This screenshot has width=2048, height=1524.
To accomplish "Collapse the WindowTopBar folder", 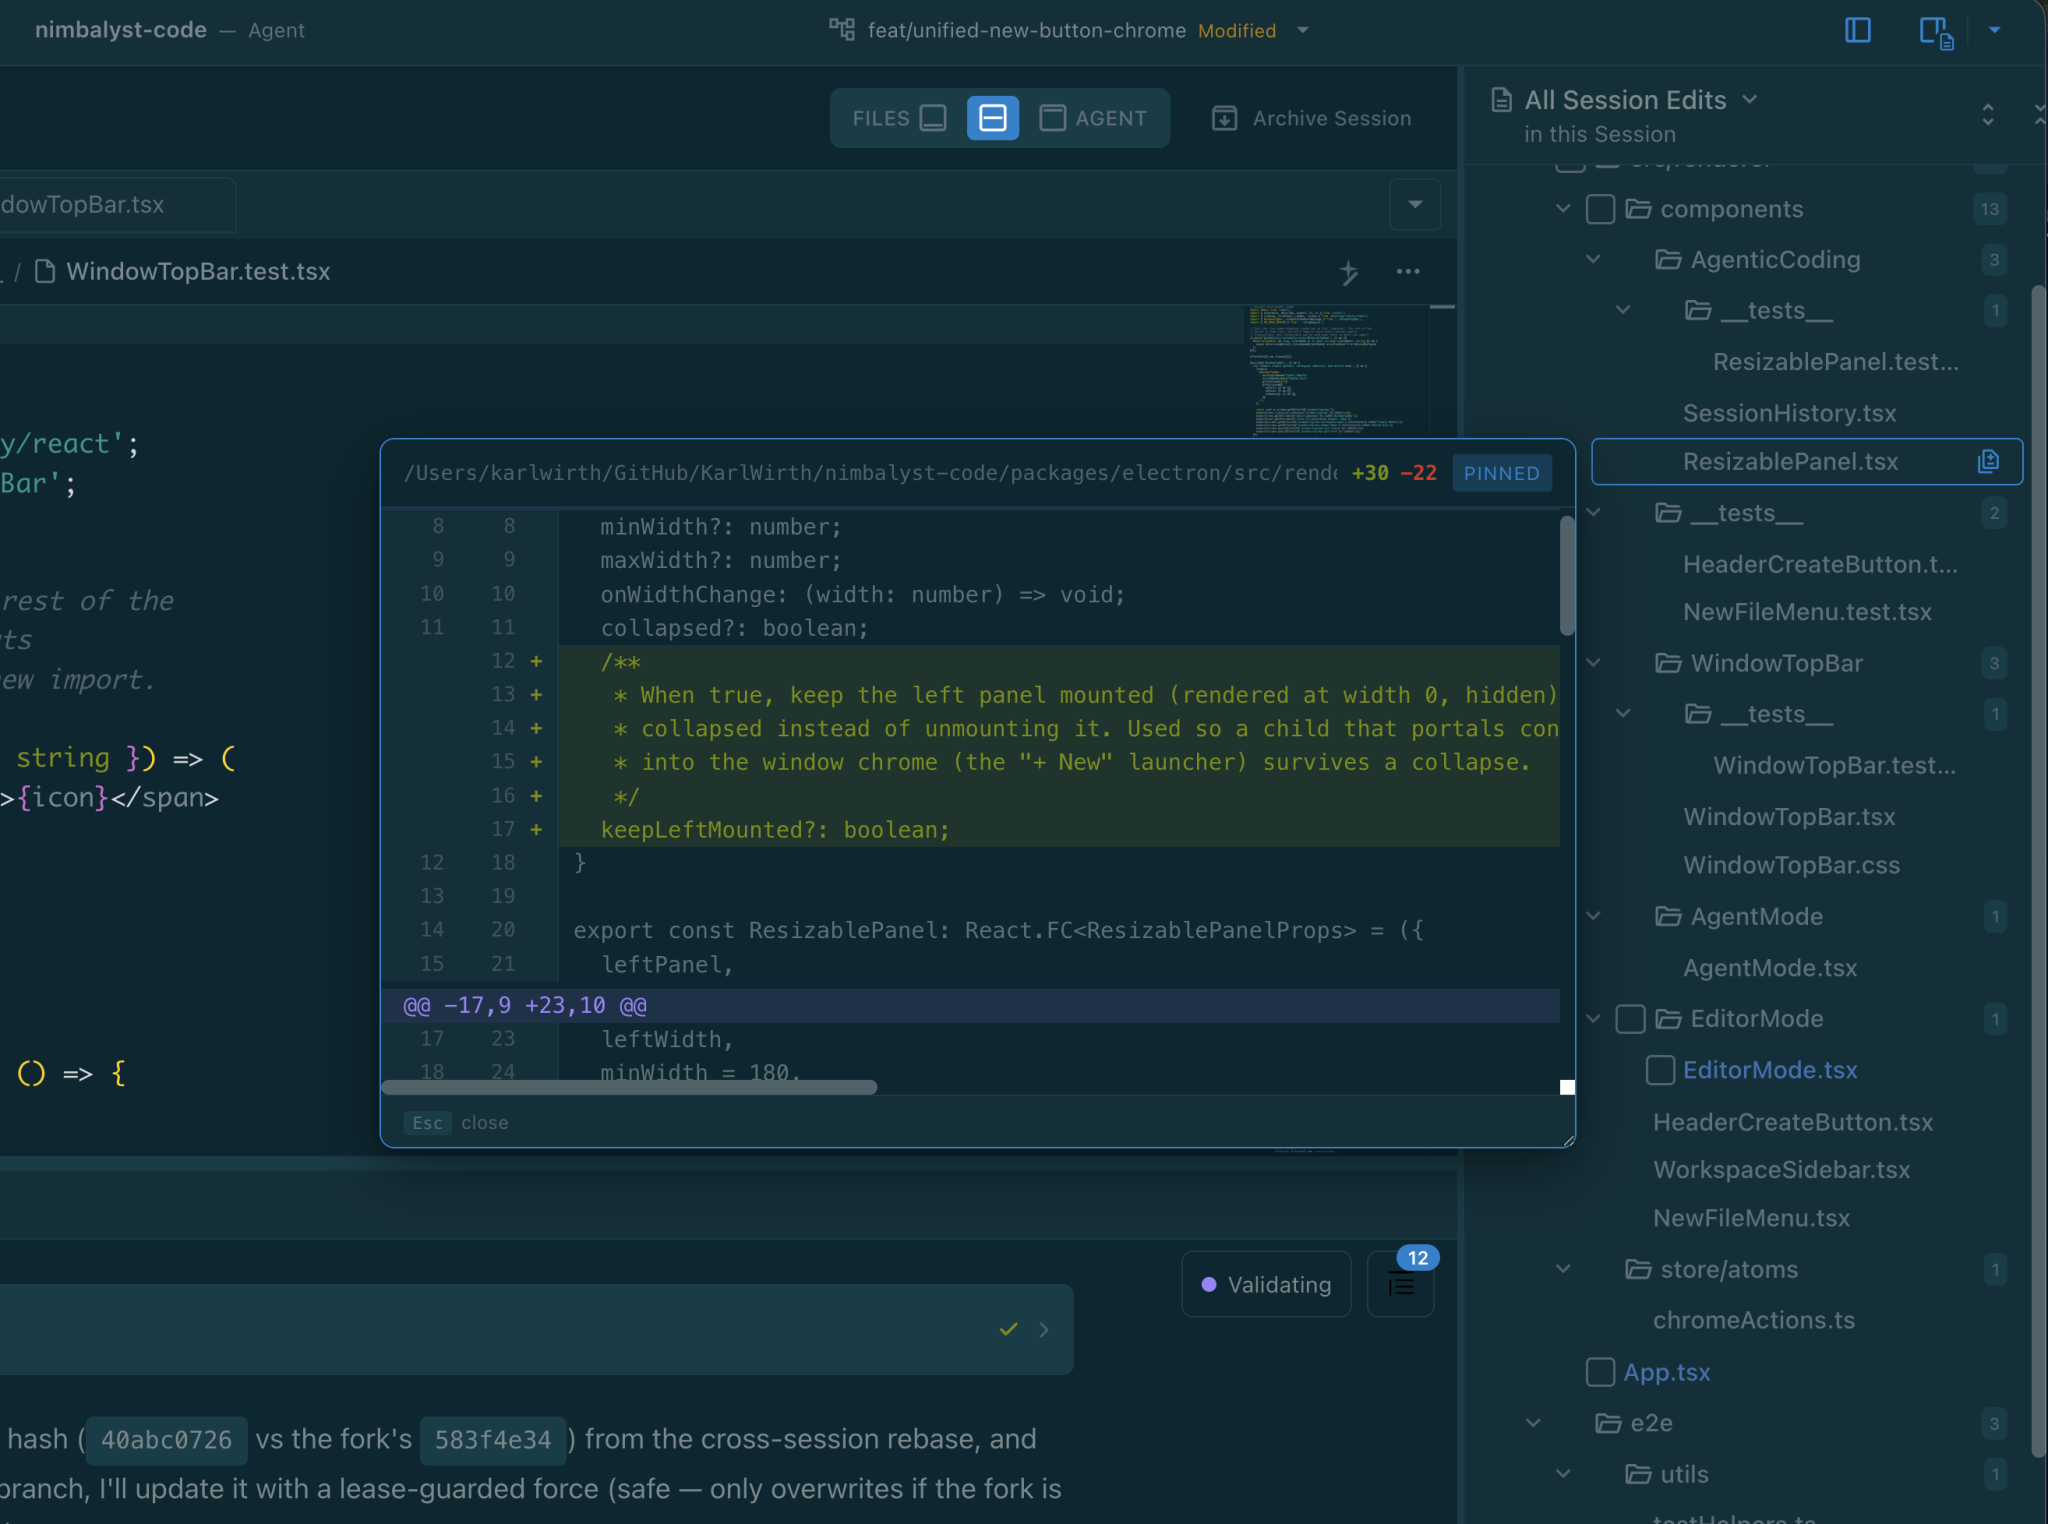I will pyautogui.click(x=1593, y=663).
